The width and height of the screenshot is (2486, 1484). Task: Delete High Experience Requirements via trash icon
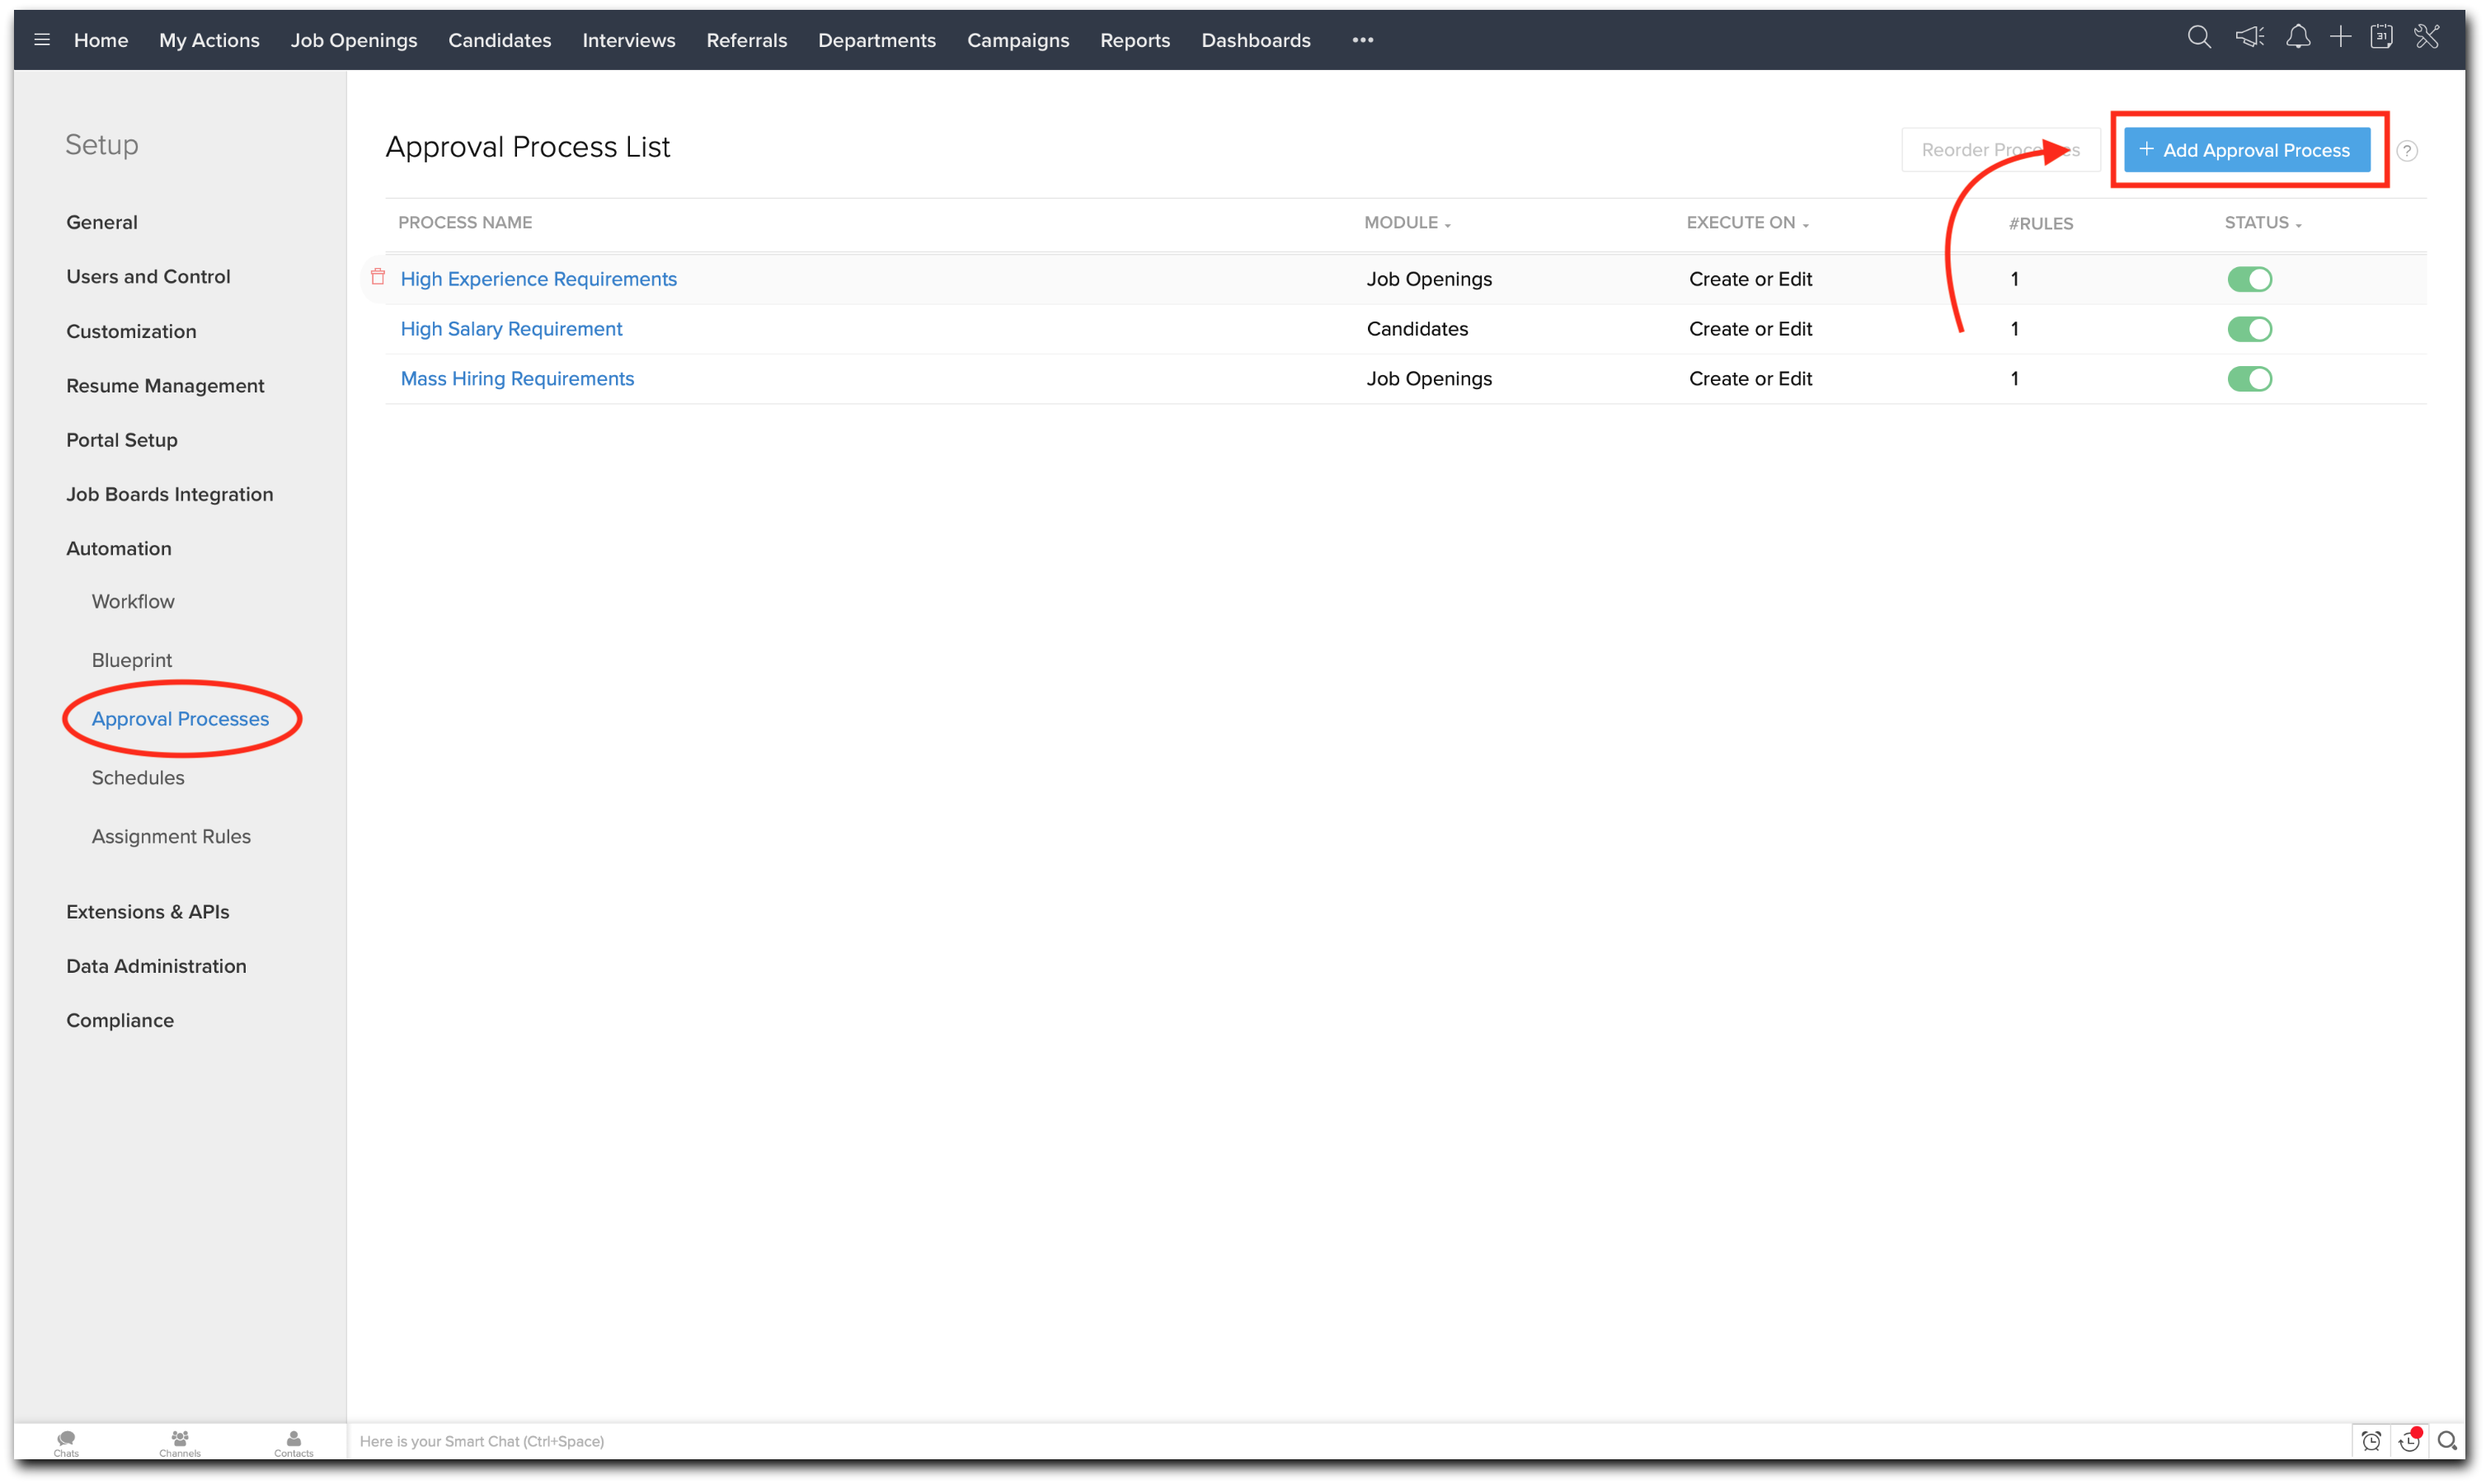378,277
